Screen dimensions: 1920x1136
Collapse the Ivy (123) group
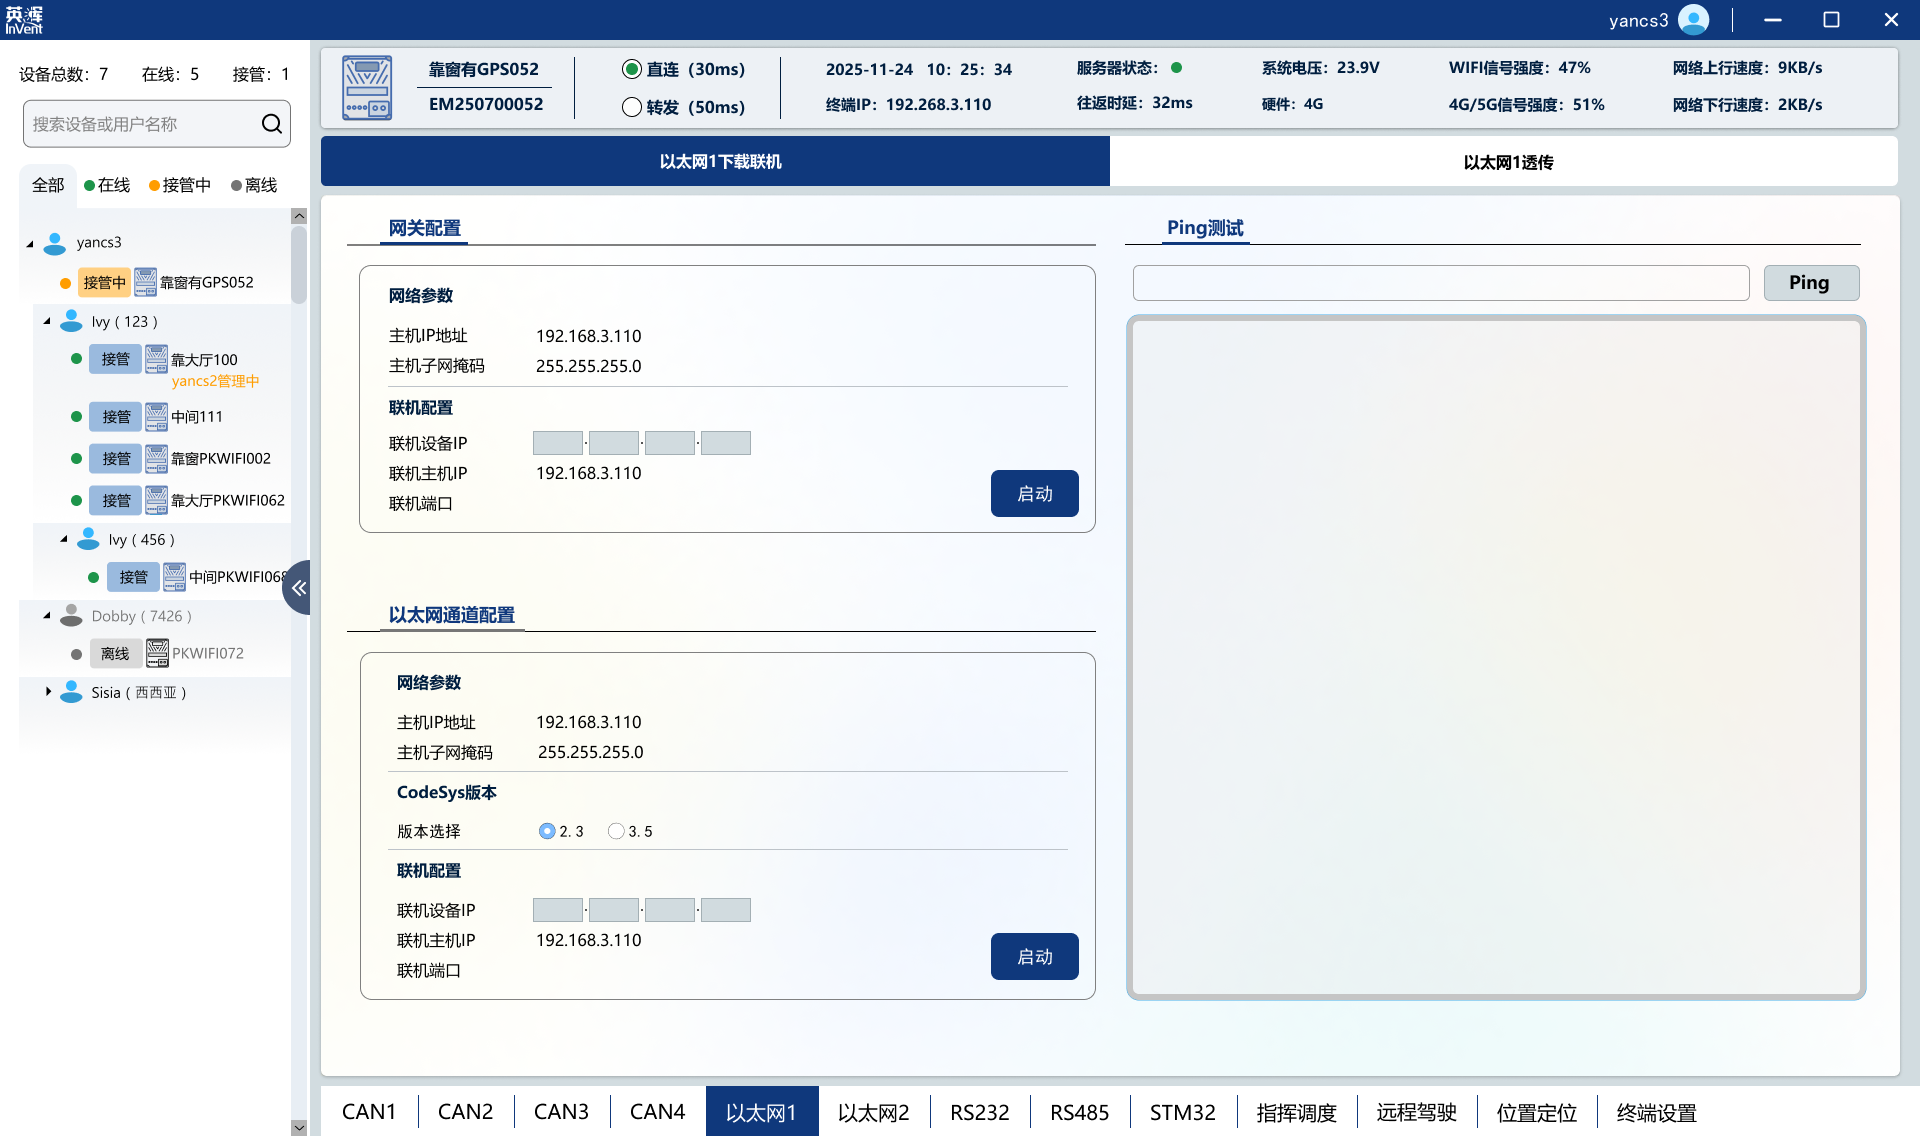(x=47, y=321)
